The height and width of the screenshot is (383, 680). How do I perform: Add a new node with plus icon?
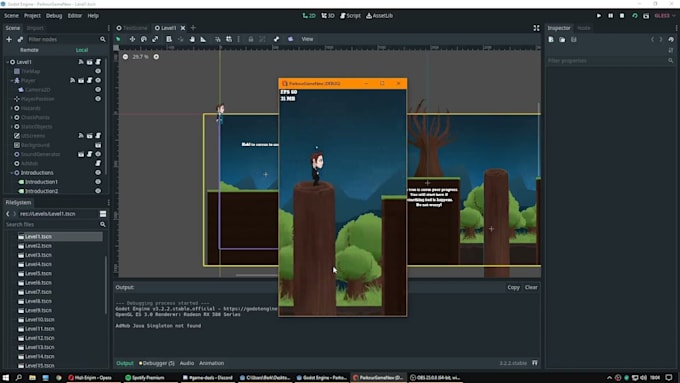(x=9, y=39)
